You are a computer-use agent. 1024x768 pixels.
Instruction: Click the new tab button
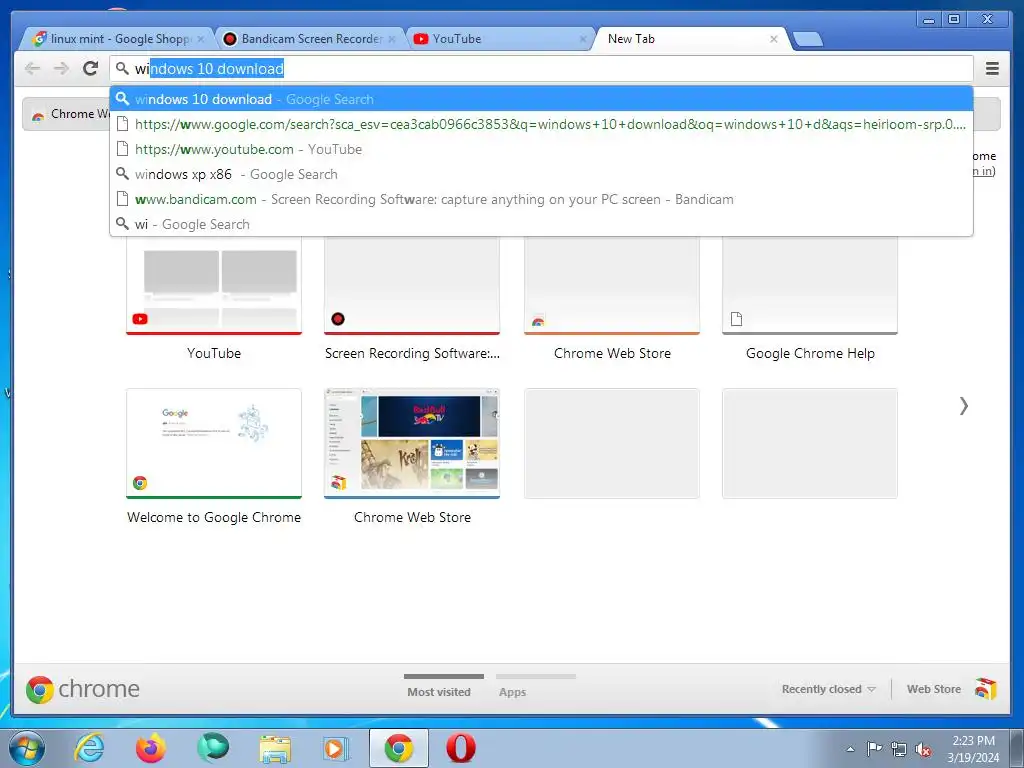pyautogui.click(x=808, y=39)
